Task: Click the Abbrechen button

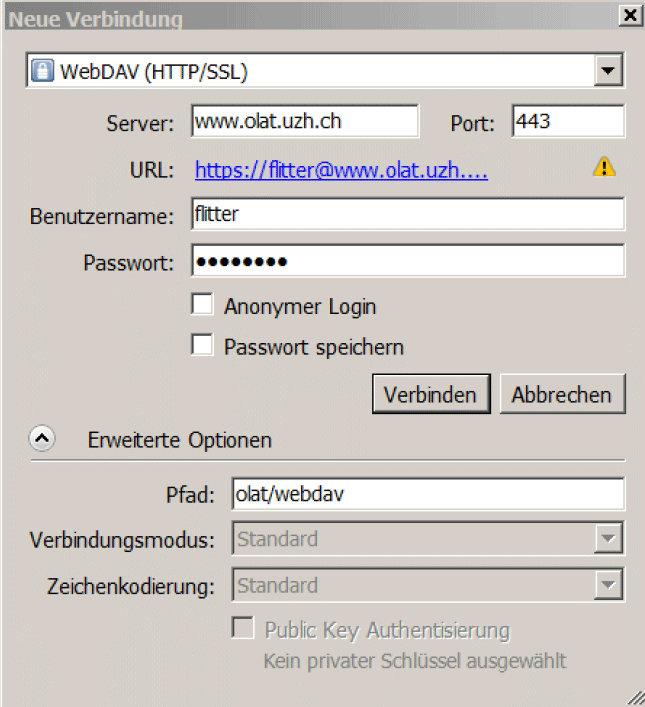Action: [x=561, y=394]
